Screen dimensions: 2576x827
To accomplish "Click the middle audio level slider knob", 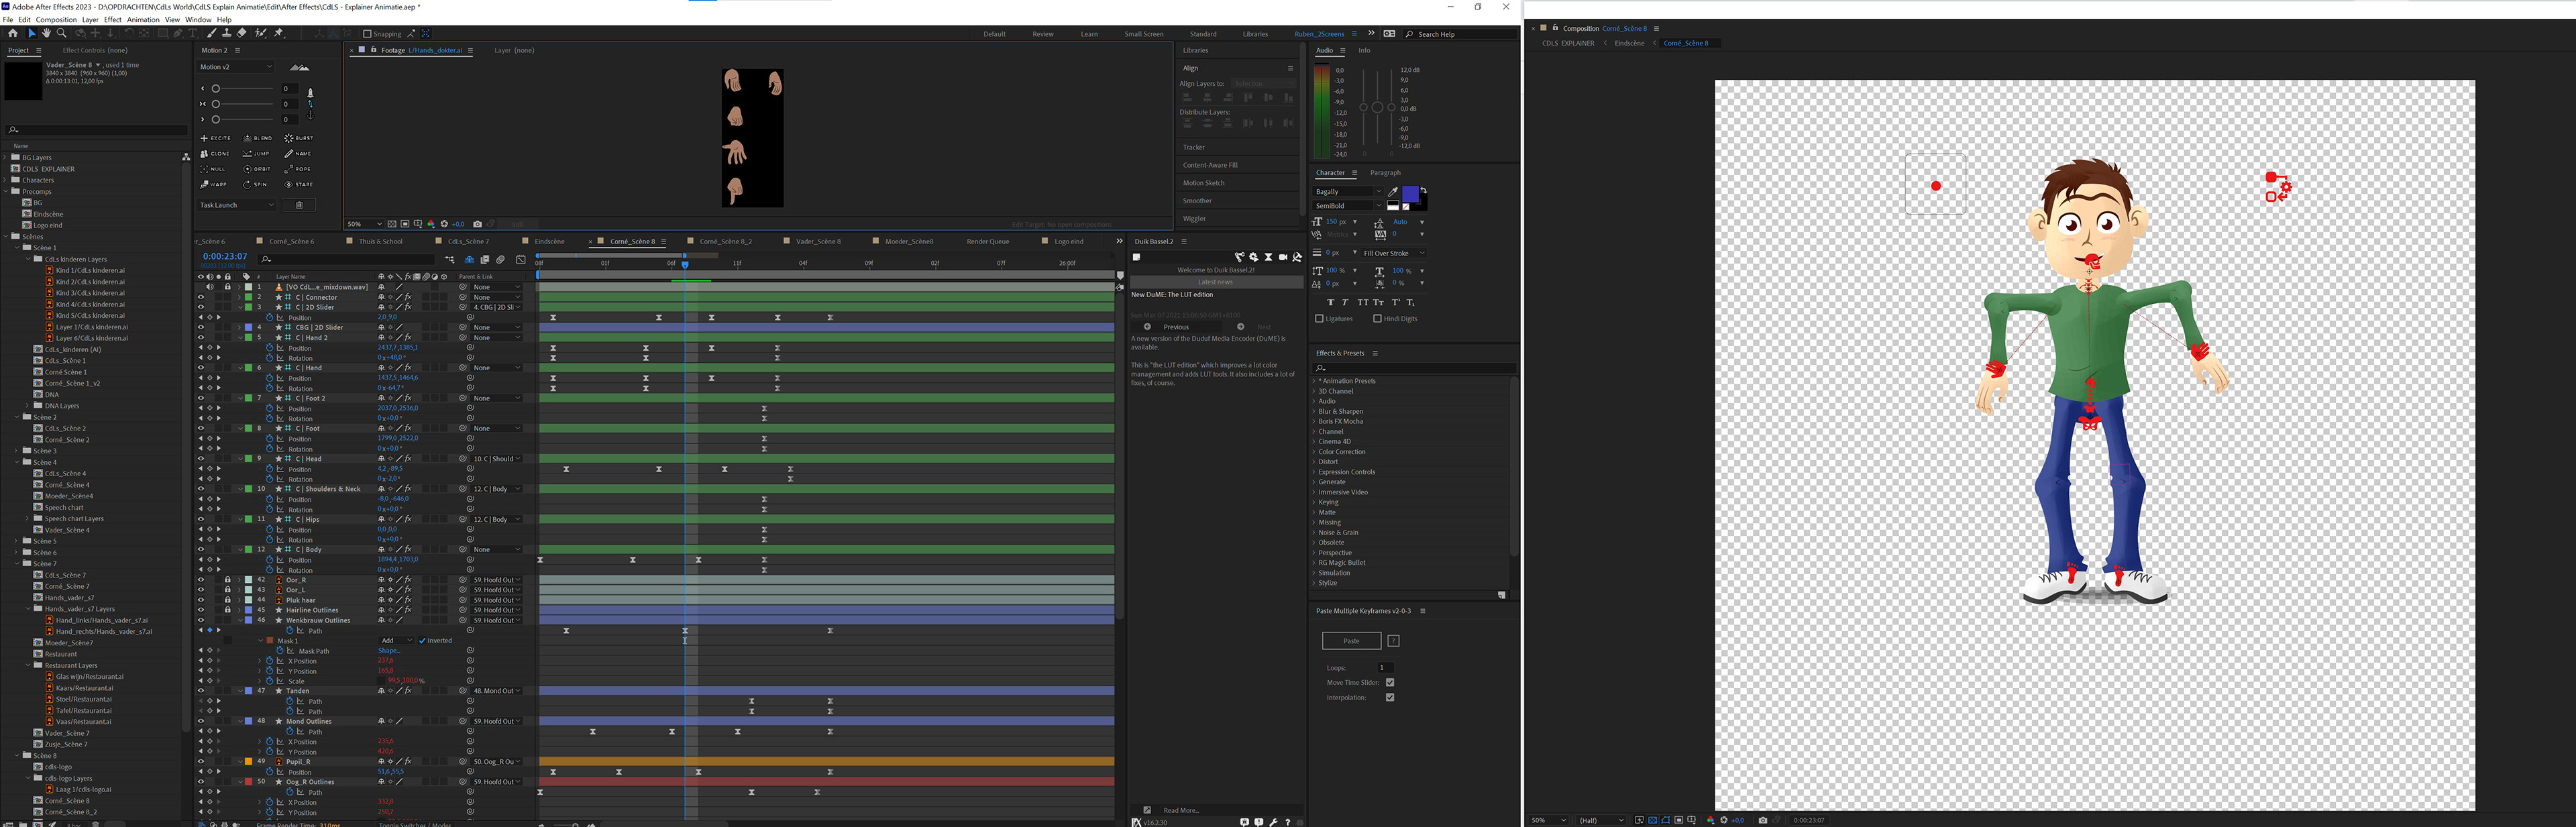I will click(1377, 107).
